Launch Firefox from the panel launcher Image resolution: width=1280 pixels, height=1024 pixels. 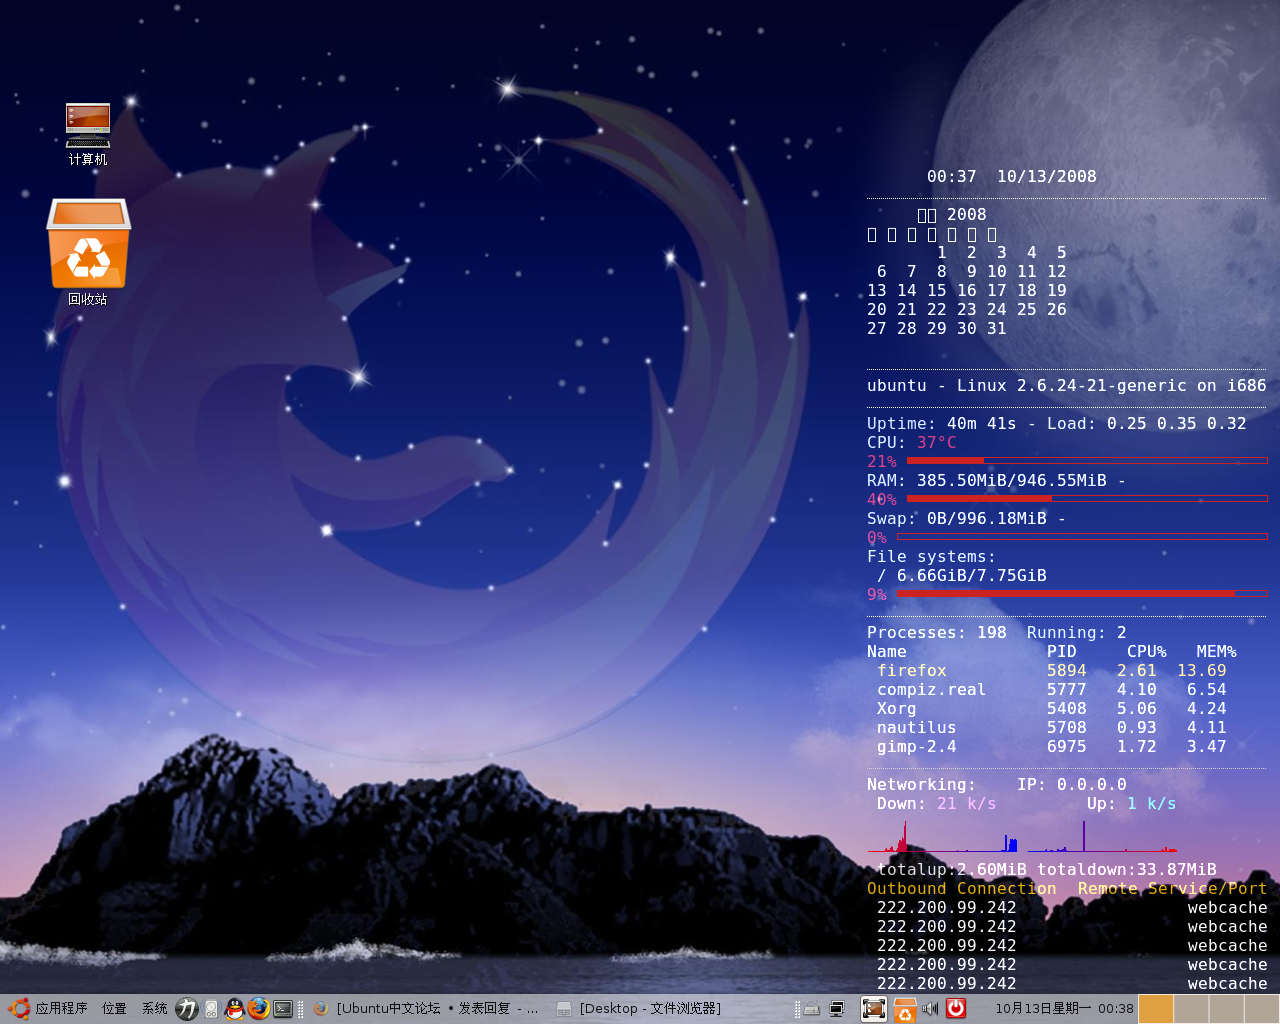click(x=259, y=1008)
